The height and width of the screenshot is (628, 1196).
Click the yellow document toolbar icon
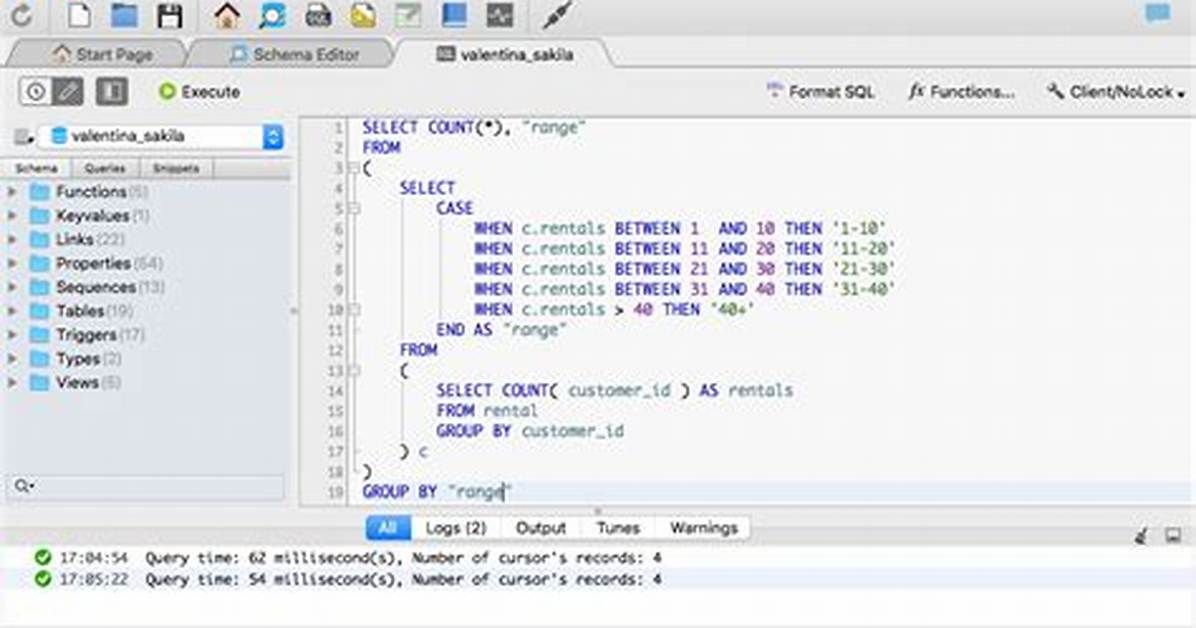click(x=363, y=14)
